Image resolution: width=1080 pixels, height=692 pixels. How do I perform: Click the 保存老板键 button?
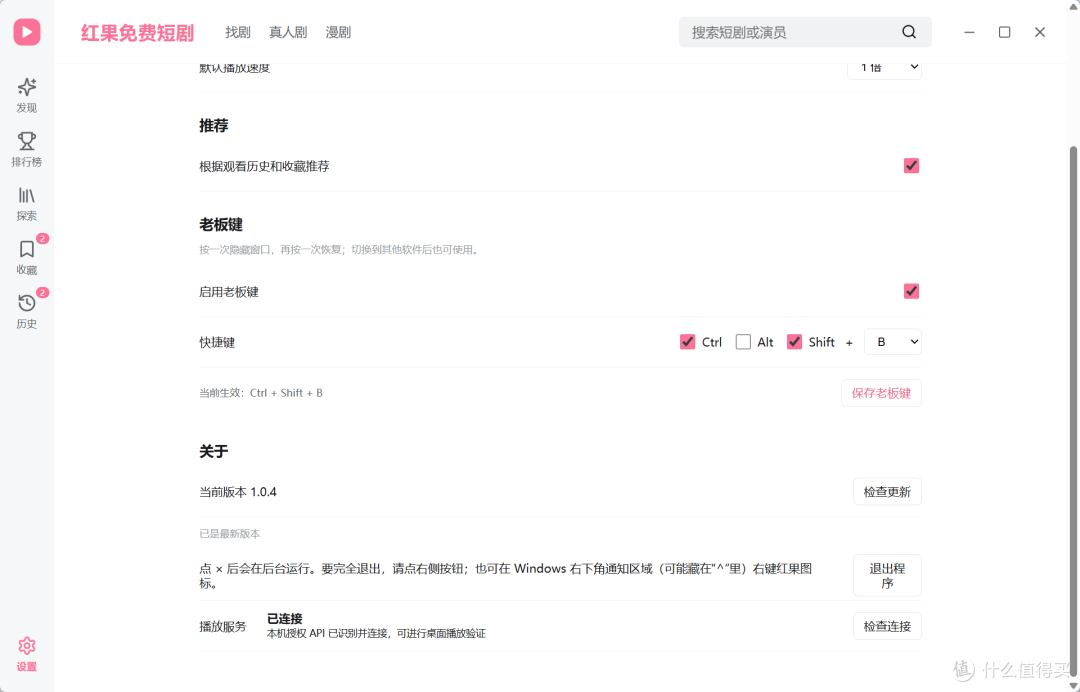881,393
